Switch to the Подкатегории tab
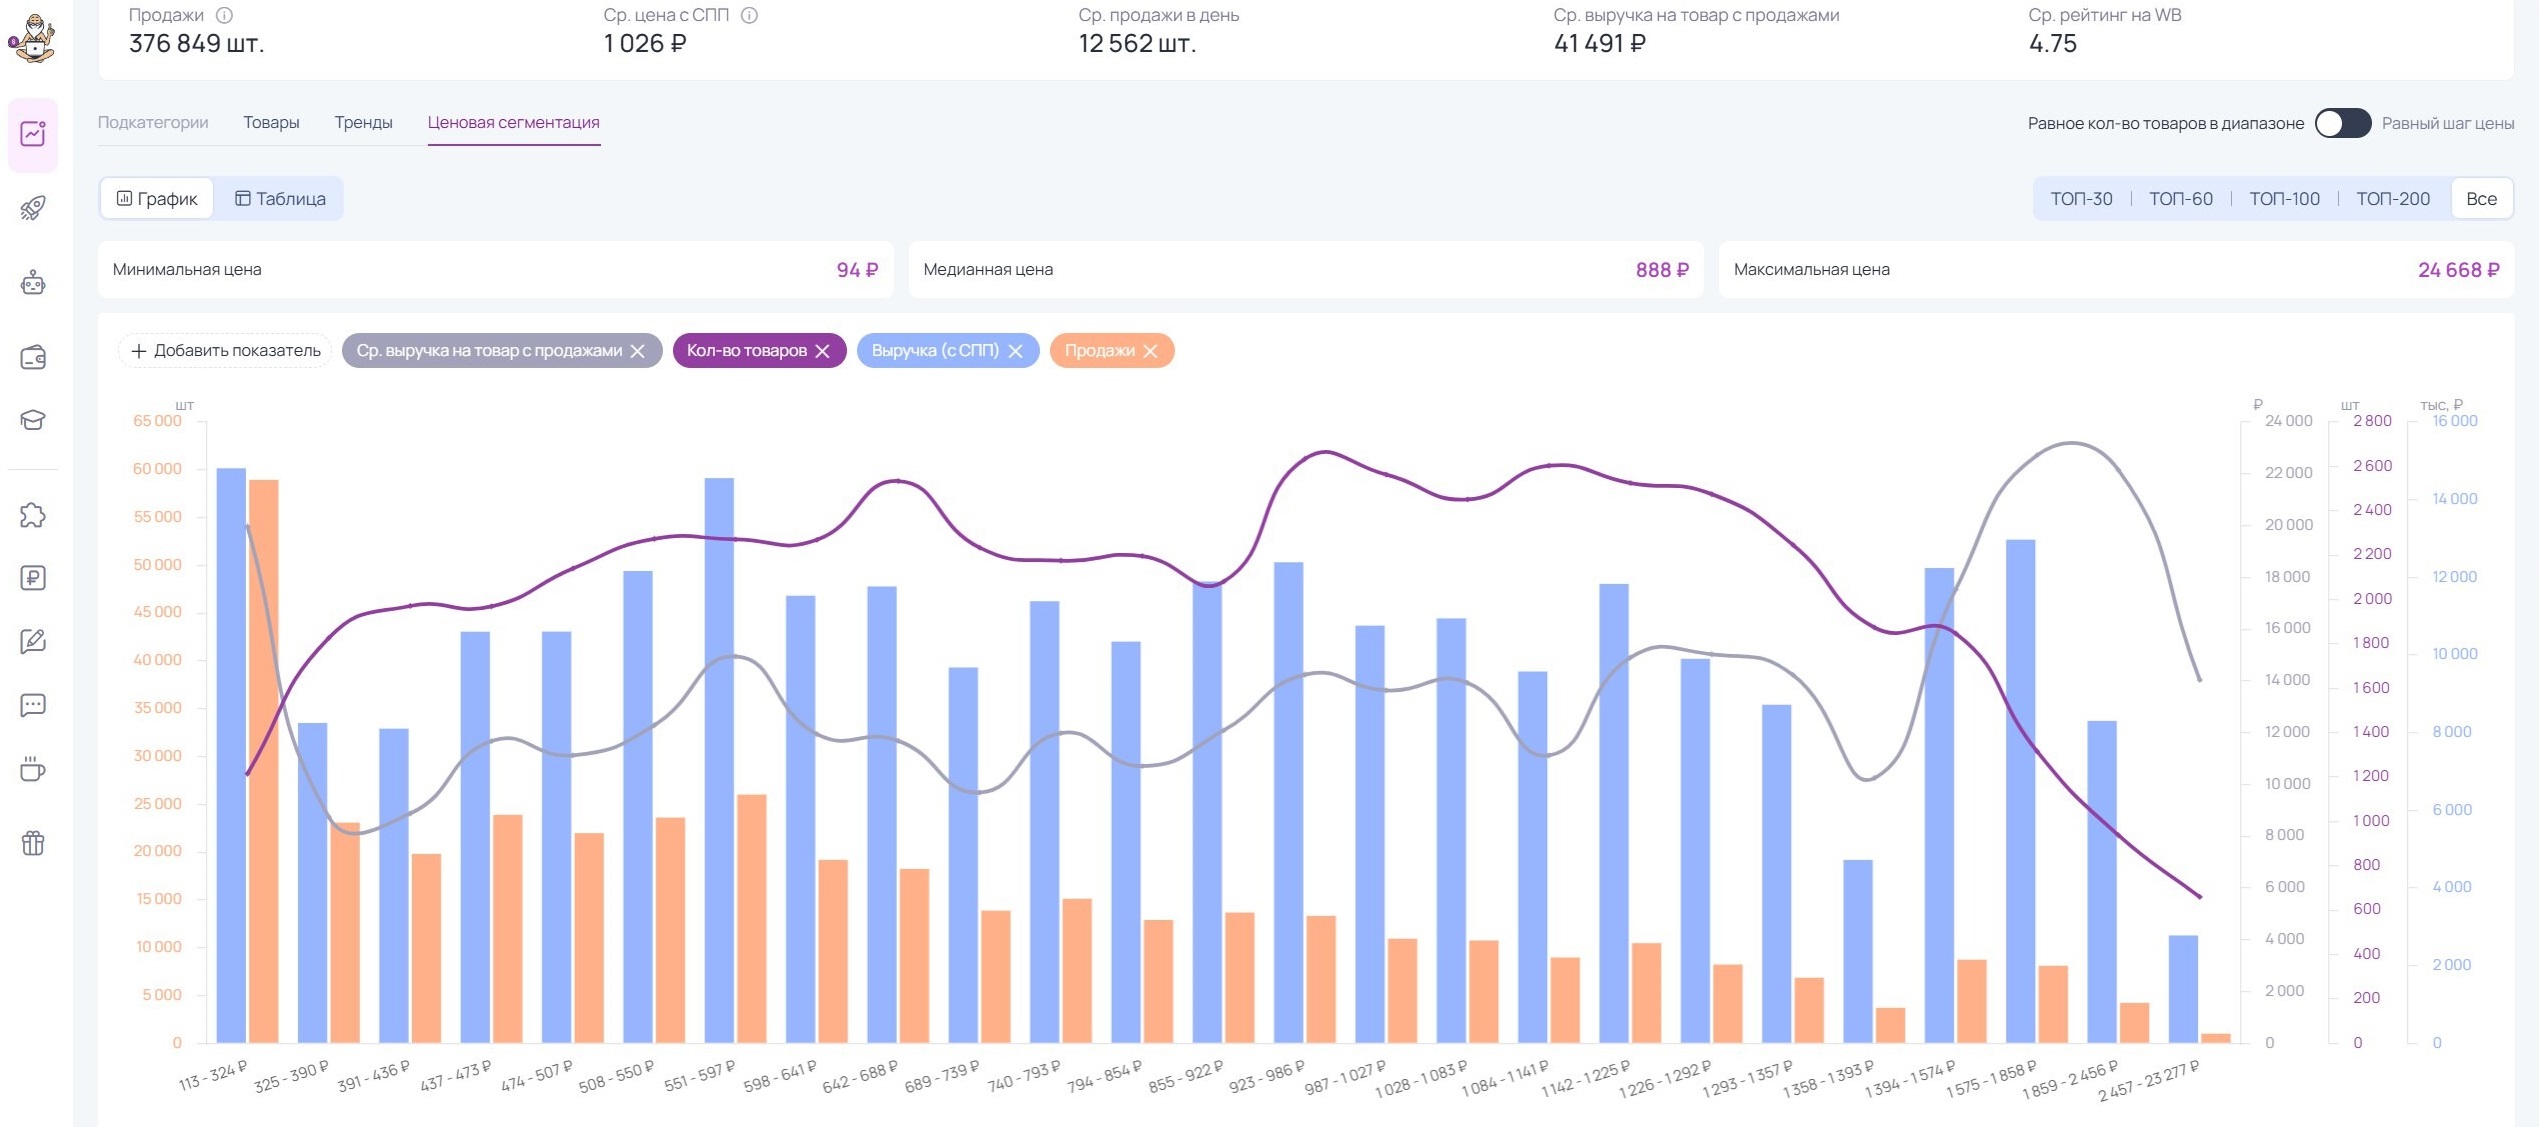Viewport: 2539px width, 1127px height. coord(153,122)
